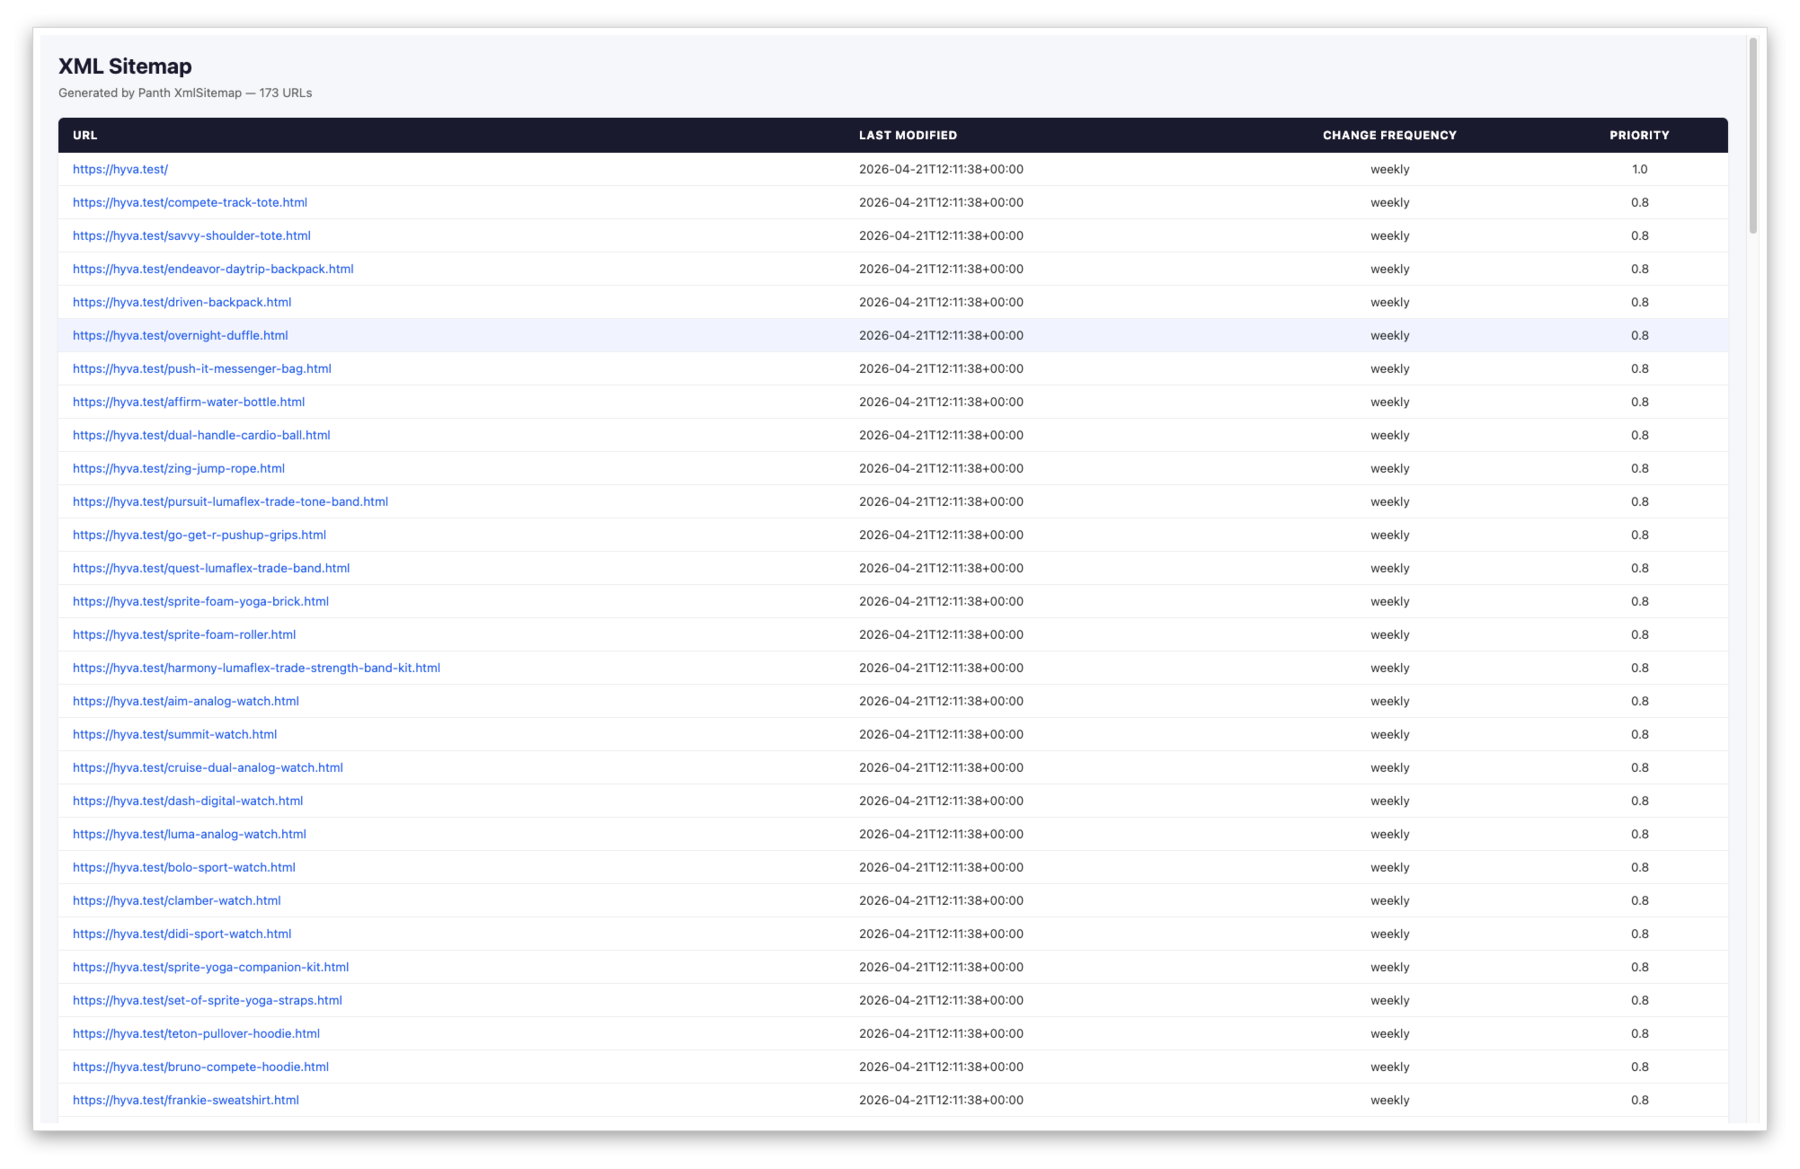Visit the endeavor-daytrip-backpack.html link

pyautogui.click(x=212, y=268)
